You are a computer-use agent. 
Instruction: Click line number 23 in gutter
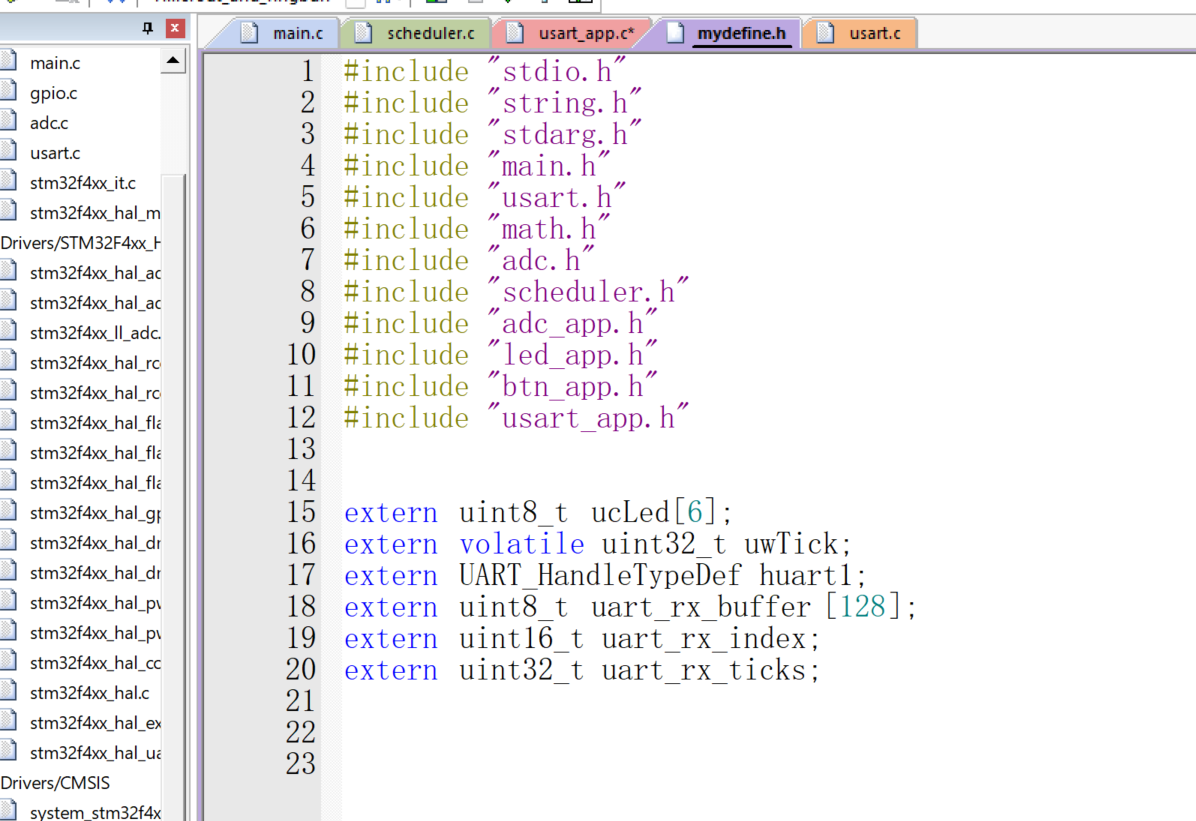pyautogui.click(x=301, y=764)
